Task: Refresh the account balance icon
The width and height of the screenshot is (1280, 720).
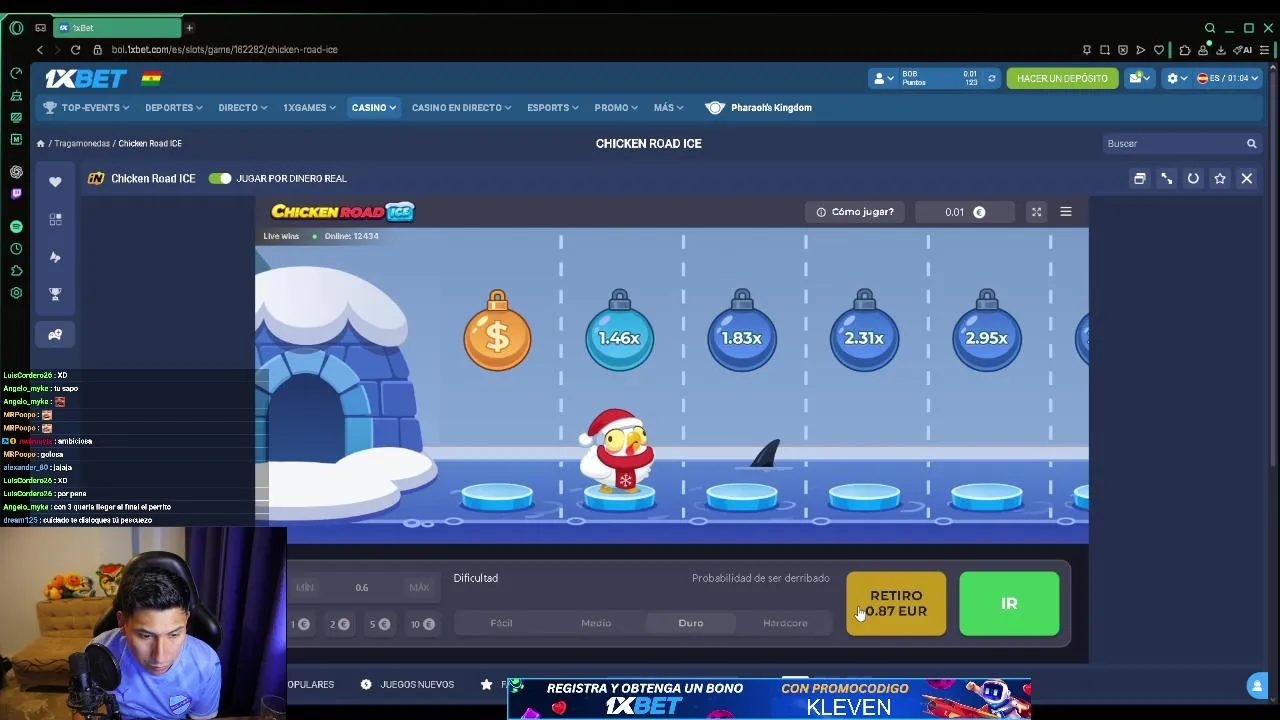Action: coord(991,78)
